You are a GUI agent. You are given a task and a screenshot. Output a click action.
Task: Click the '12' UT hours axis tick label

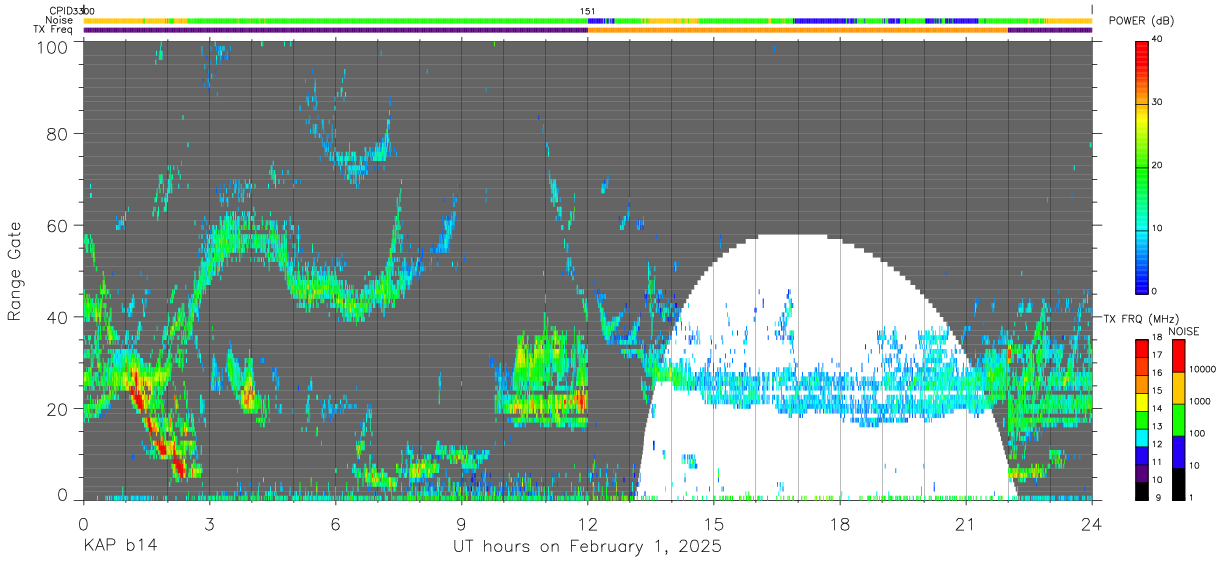pos(588,523)
